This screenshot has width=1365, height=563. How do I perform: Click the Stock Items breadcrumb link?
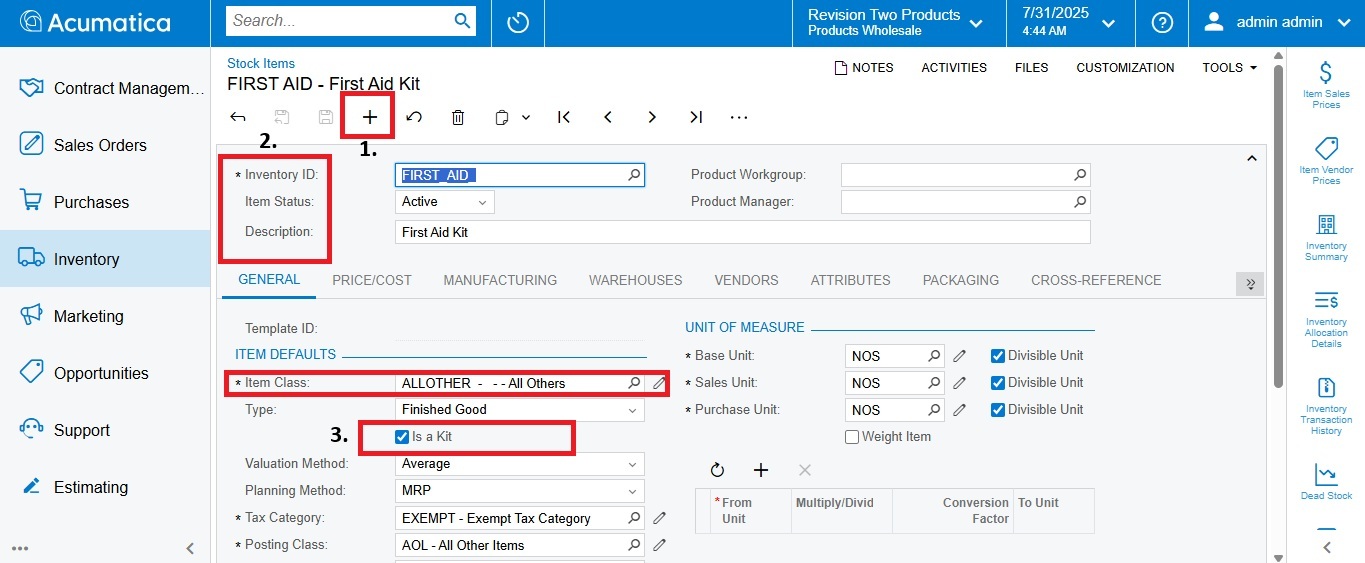point(261,63)
